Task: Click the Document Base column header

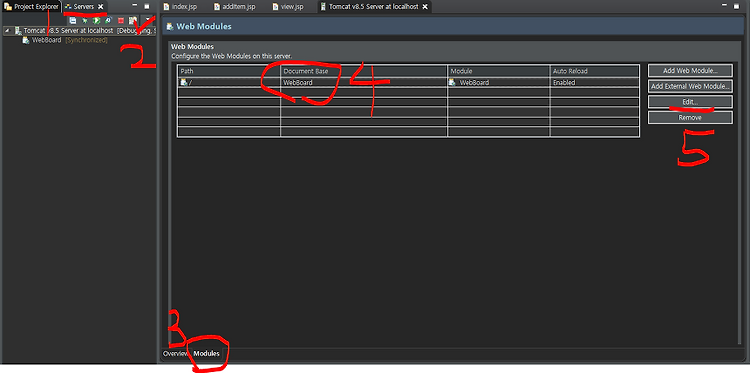Action: point(364,71)
